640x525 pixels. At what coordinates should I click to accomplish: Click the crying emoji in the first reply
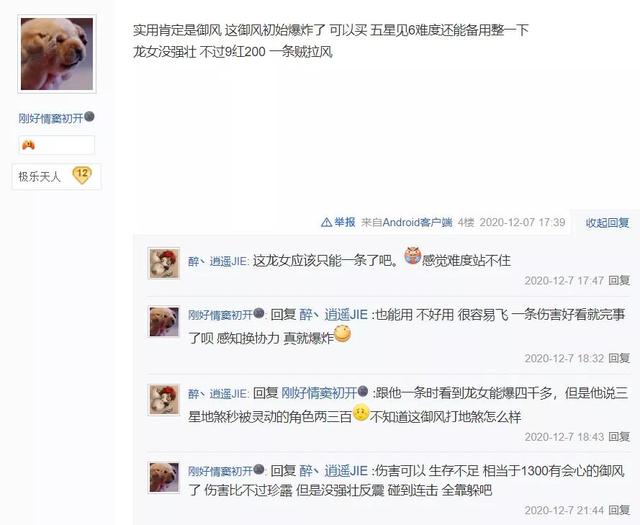pos(412,256)
